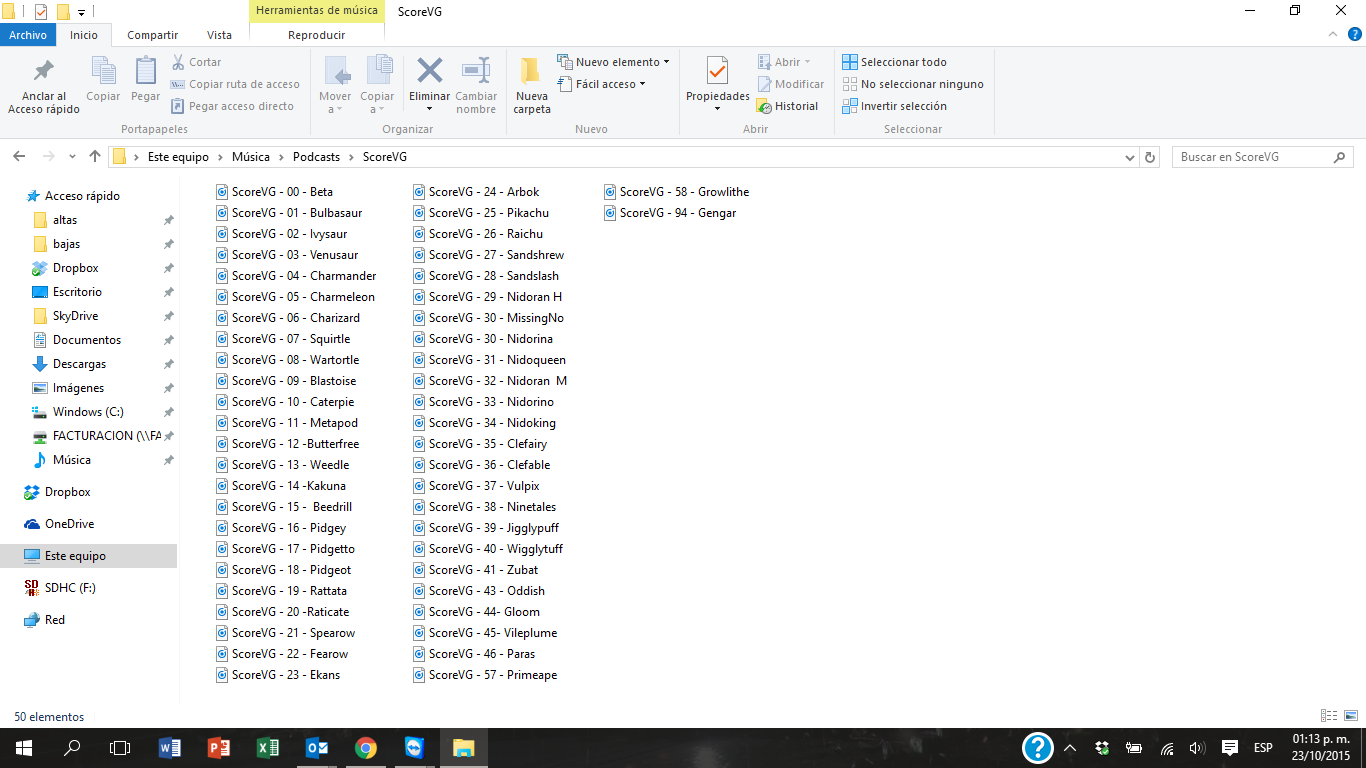Screen dimensions: 1366x768
Task: Switch to details view in status bar
Action: pos(1329,716)
